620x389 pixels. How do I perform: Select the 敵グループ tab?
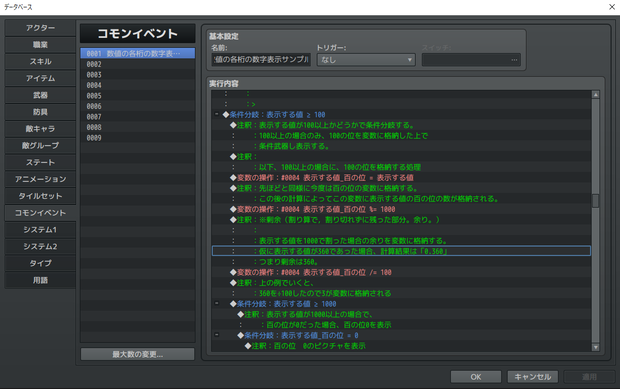40,145
